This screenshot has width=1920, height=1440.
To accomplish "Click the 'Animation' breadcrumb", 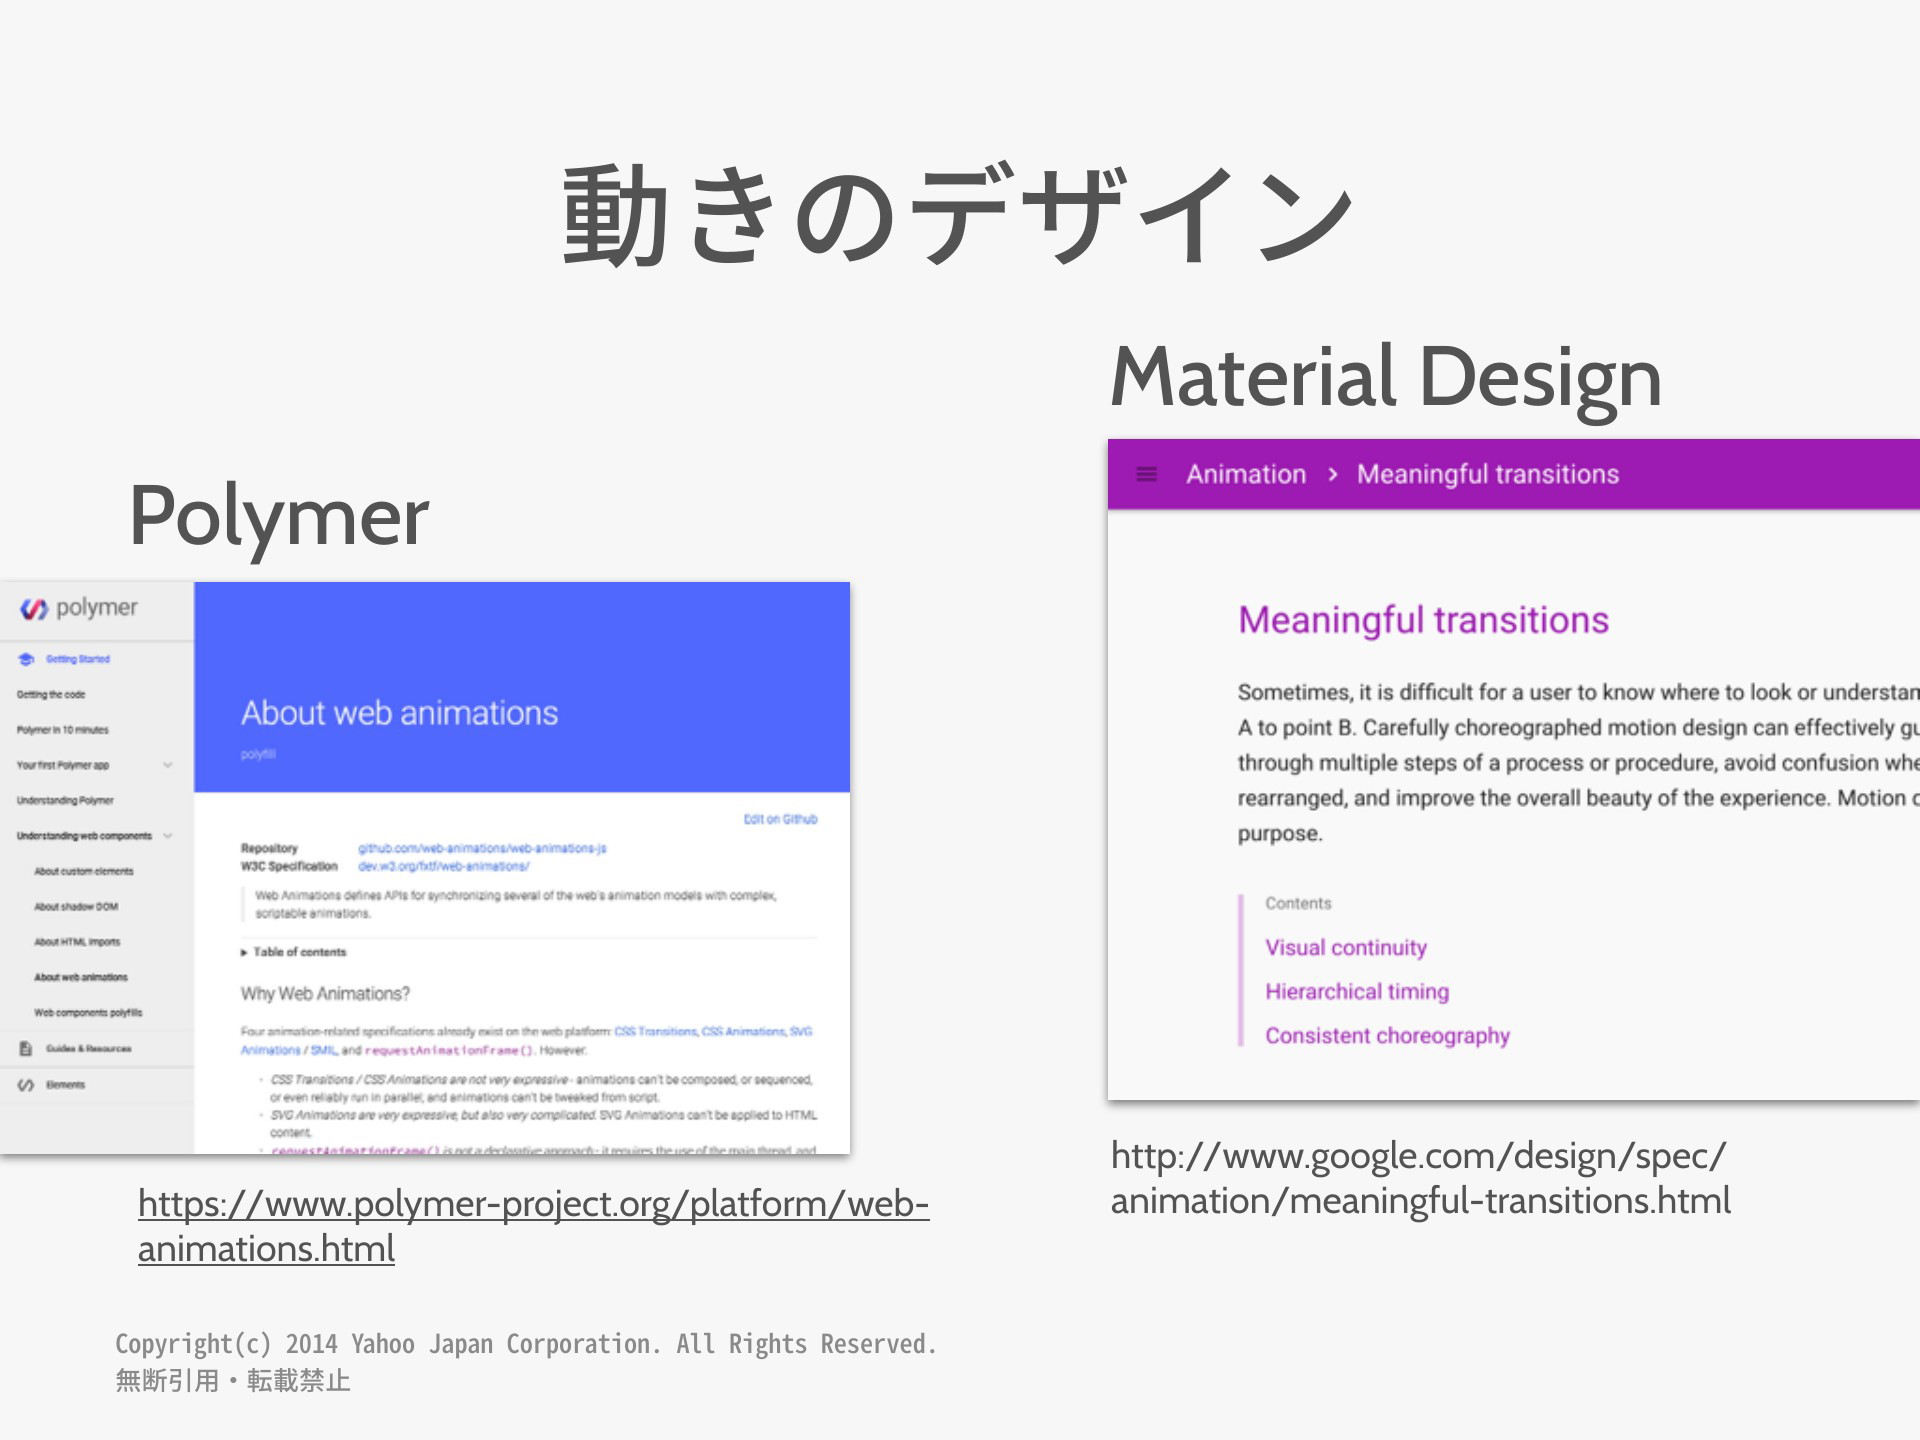I will coord(1246,474).
